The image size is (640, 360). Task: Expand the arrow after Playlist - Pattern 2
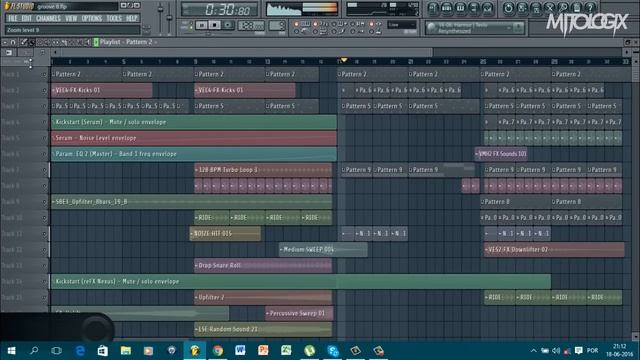pyautogui.click(x=156, y=42)
